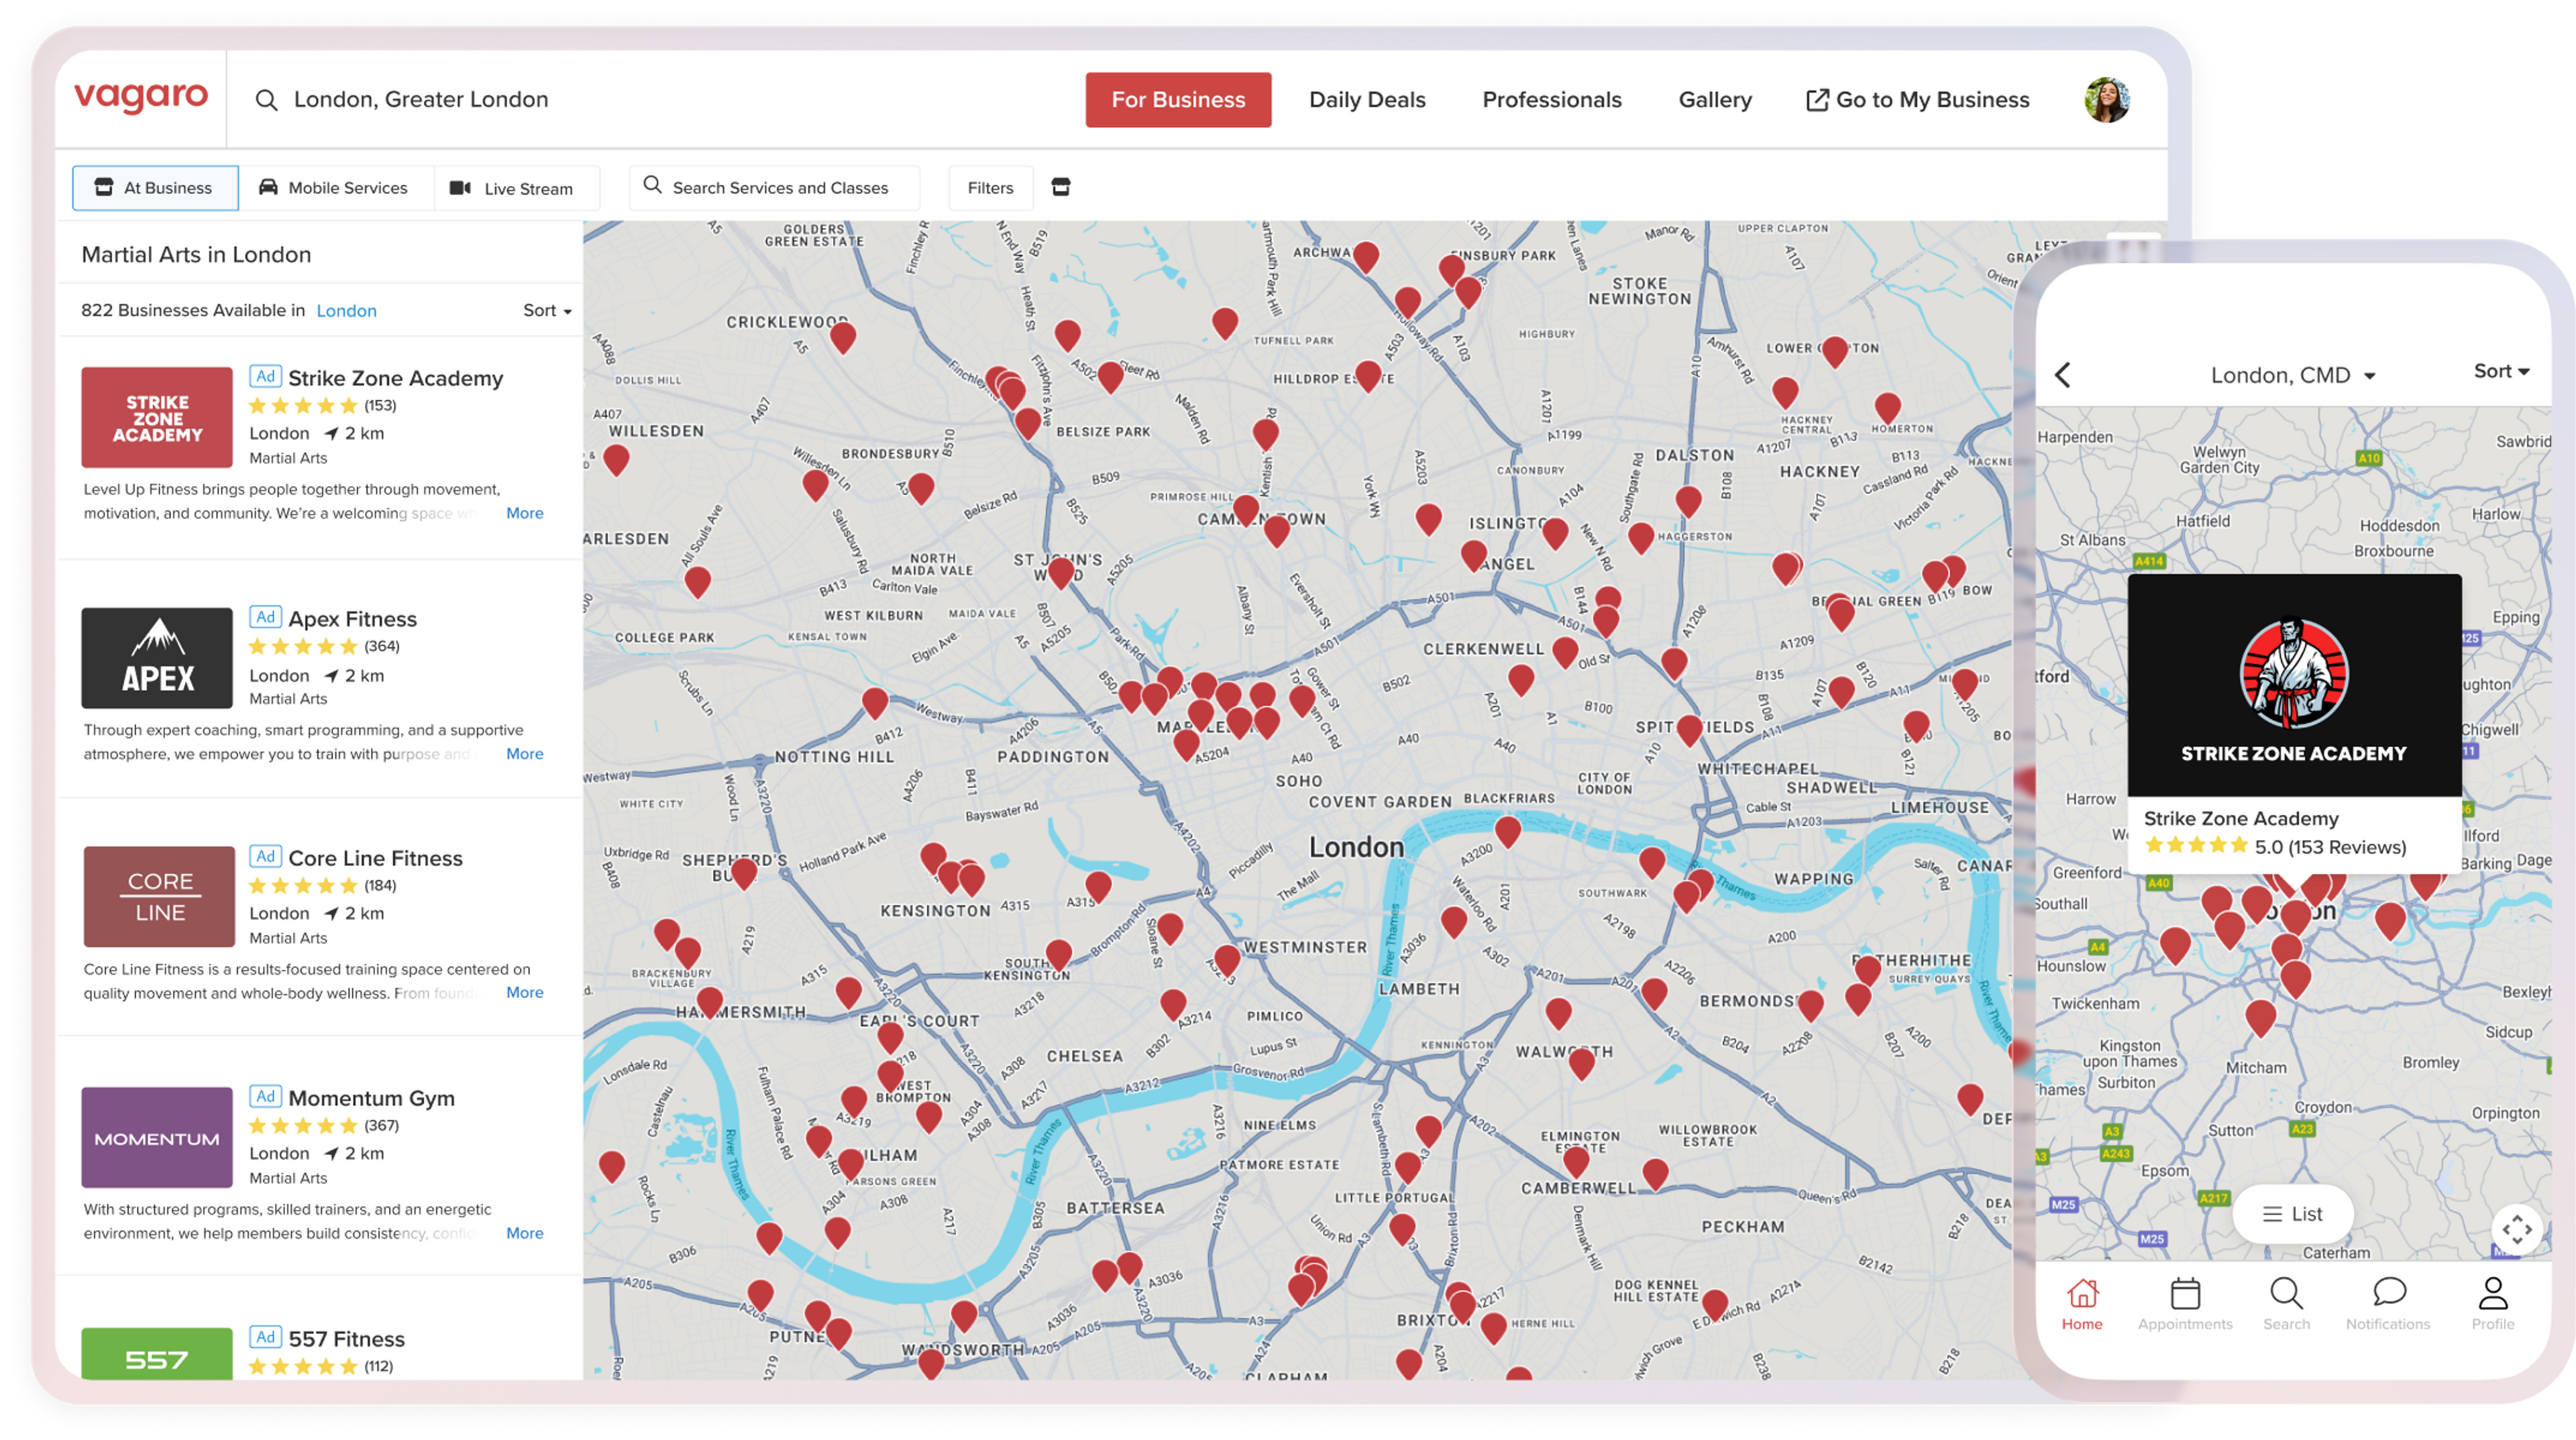Click the map pin near Westminster label
Viewport: 2576px width, 1440px height.
[x=1227, y=961]
